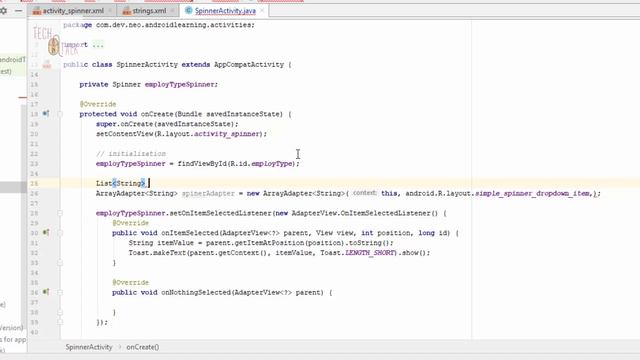Open the project panel settings gear
This screenshot has width=640, height=360.
point(3,11)
